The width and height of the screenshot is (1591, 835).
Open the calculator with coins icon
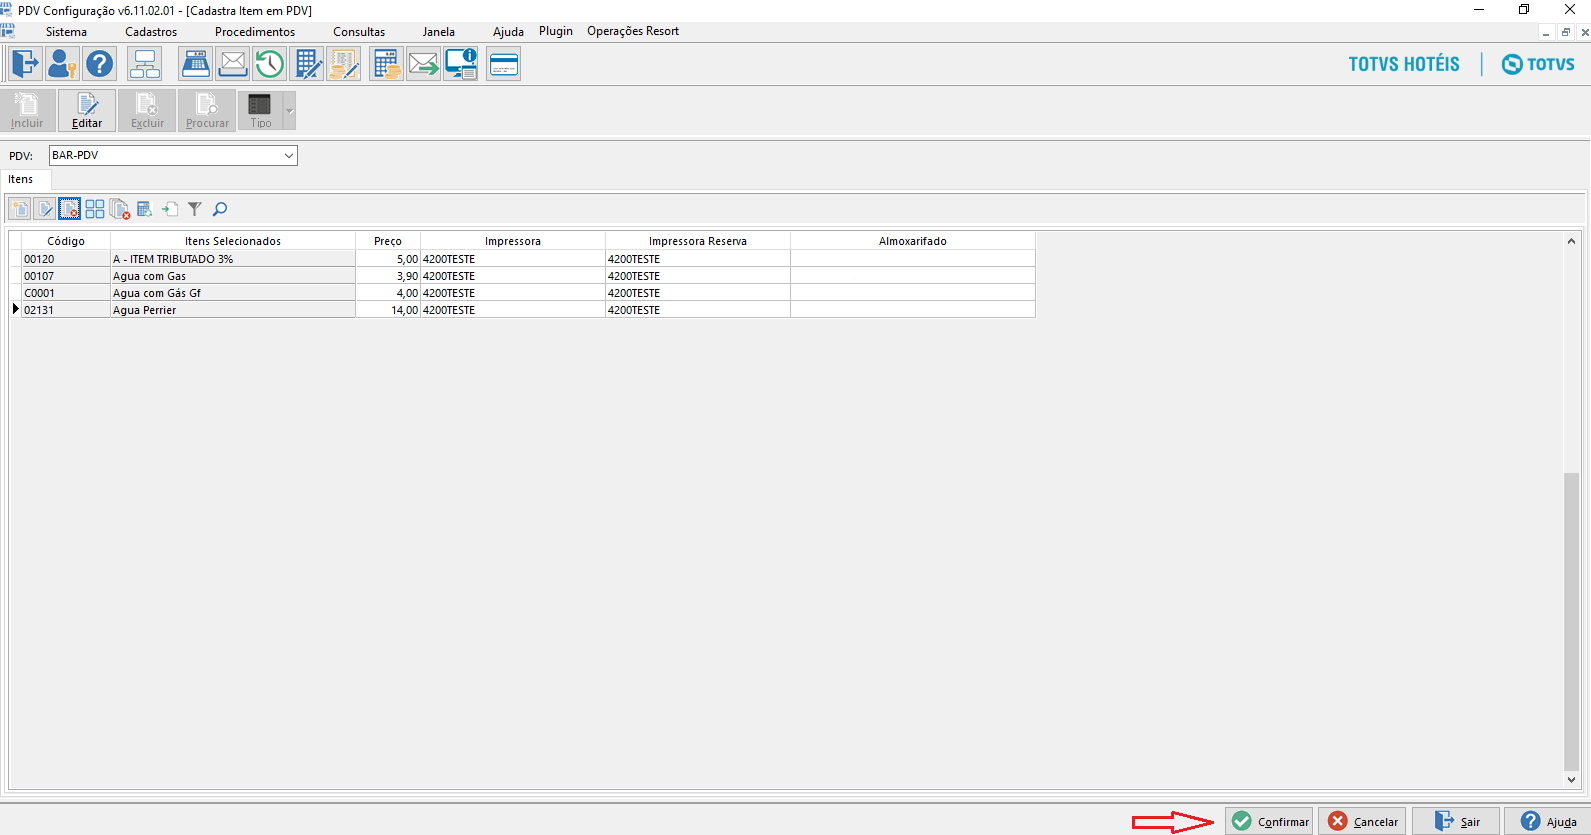[386, 64]
